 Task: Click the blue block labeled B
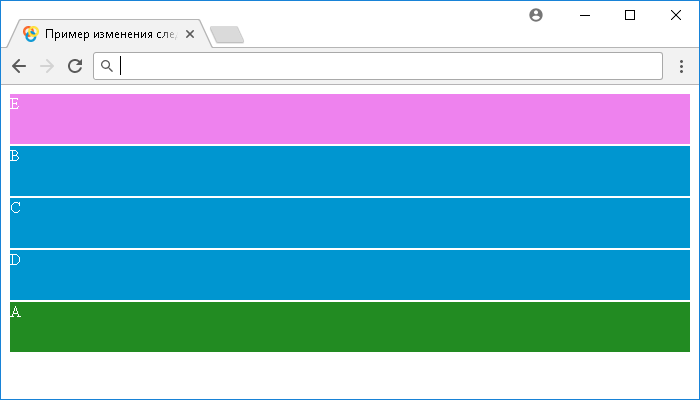pos(350,171)
